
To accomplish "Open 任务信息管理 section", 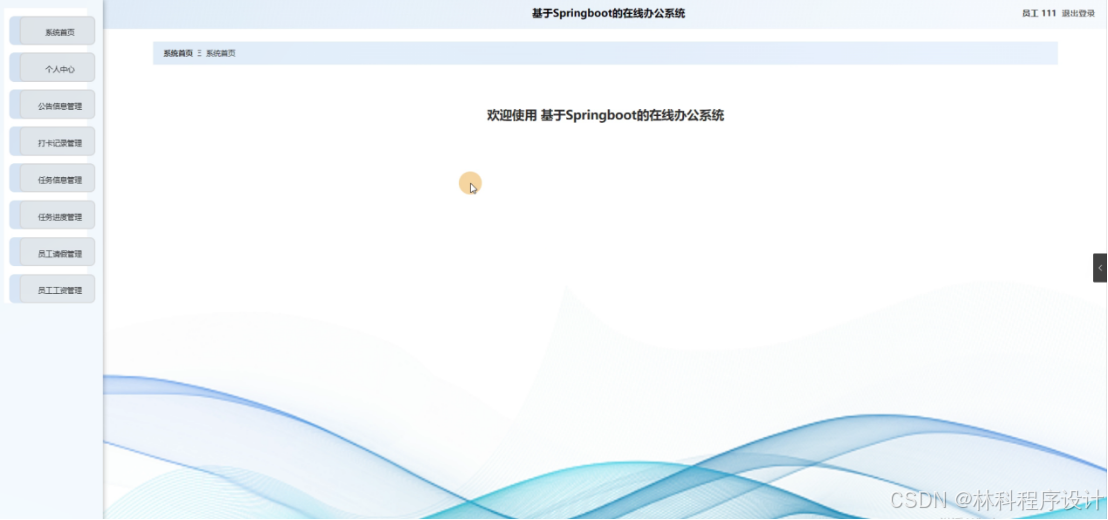I will [52, 178].
